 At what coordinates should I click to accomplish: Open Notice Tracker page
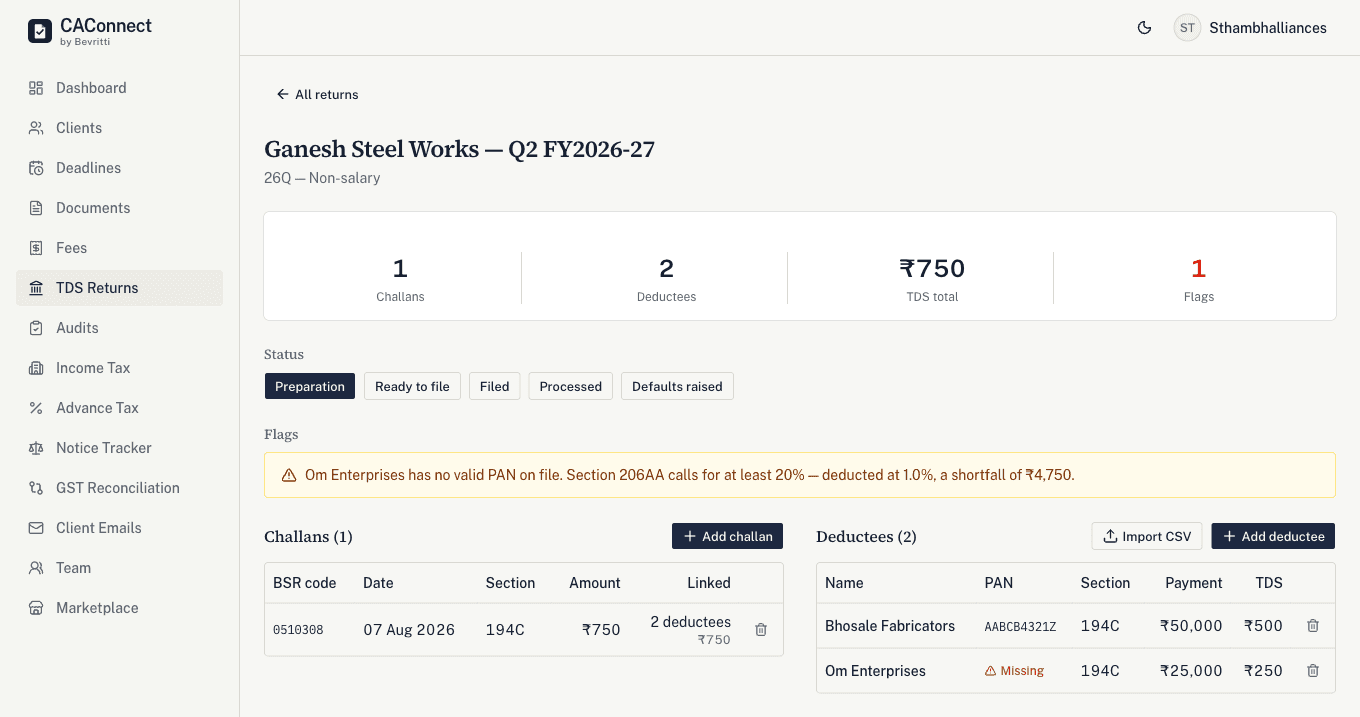coord(119,448)
